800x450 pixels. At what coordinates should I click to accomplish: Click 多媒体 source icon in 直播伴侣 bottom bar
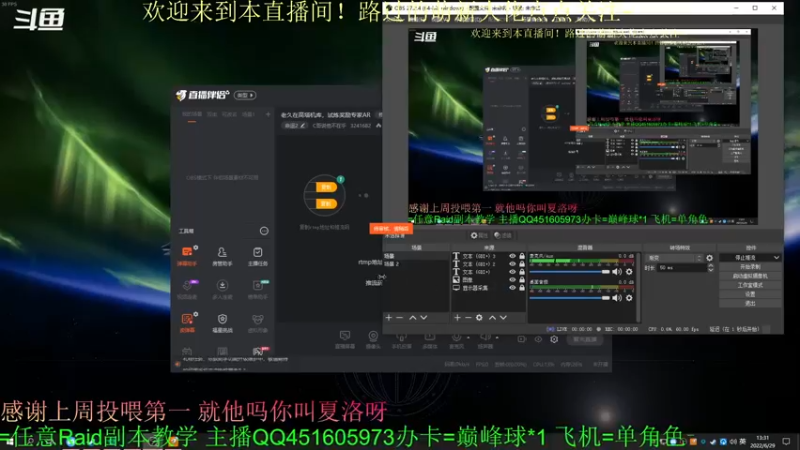pyautogui.click(x=430, y=339)
